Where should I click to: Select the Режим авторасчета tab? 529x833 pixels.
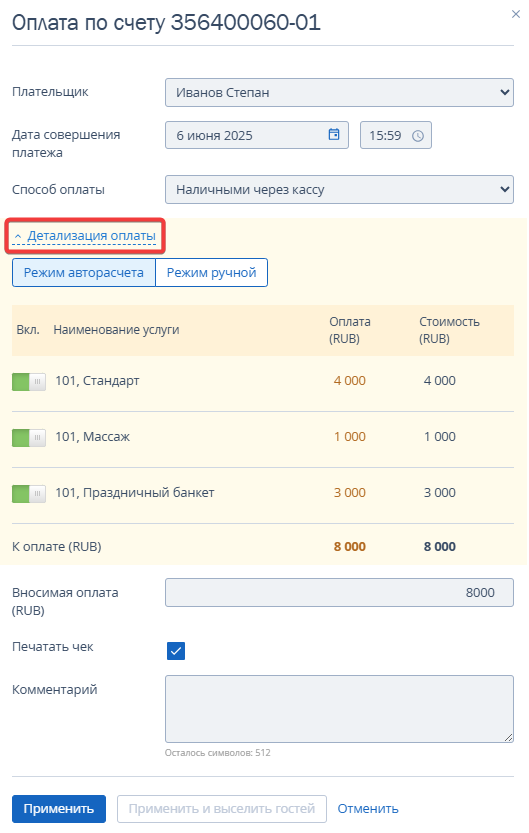[x=84, y=273]
